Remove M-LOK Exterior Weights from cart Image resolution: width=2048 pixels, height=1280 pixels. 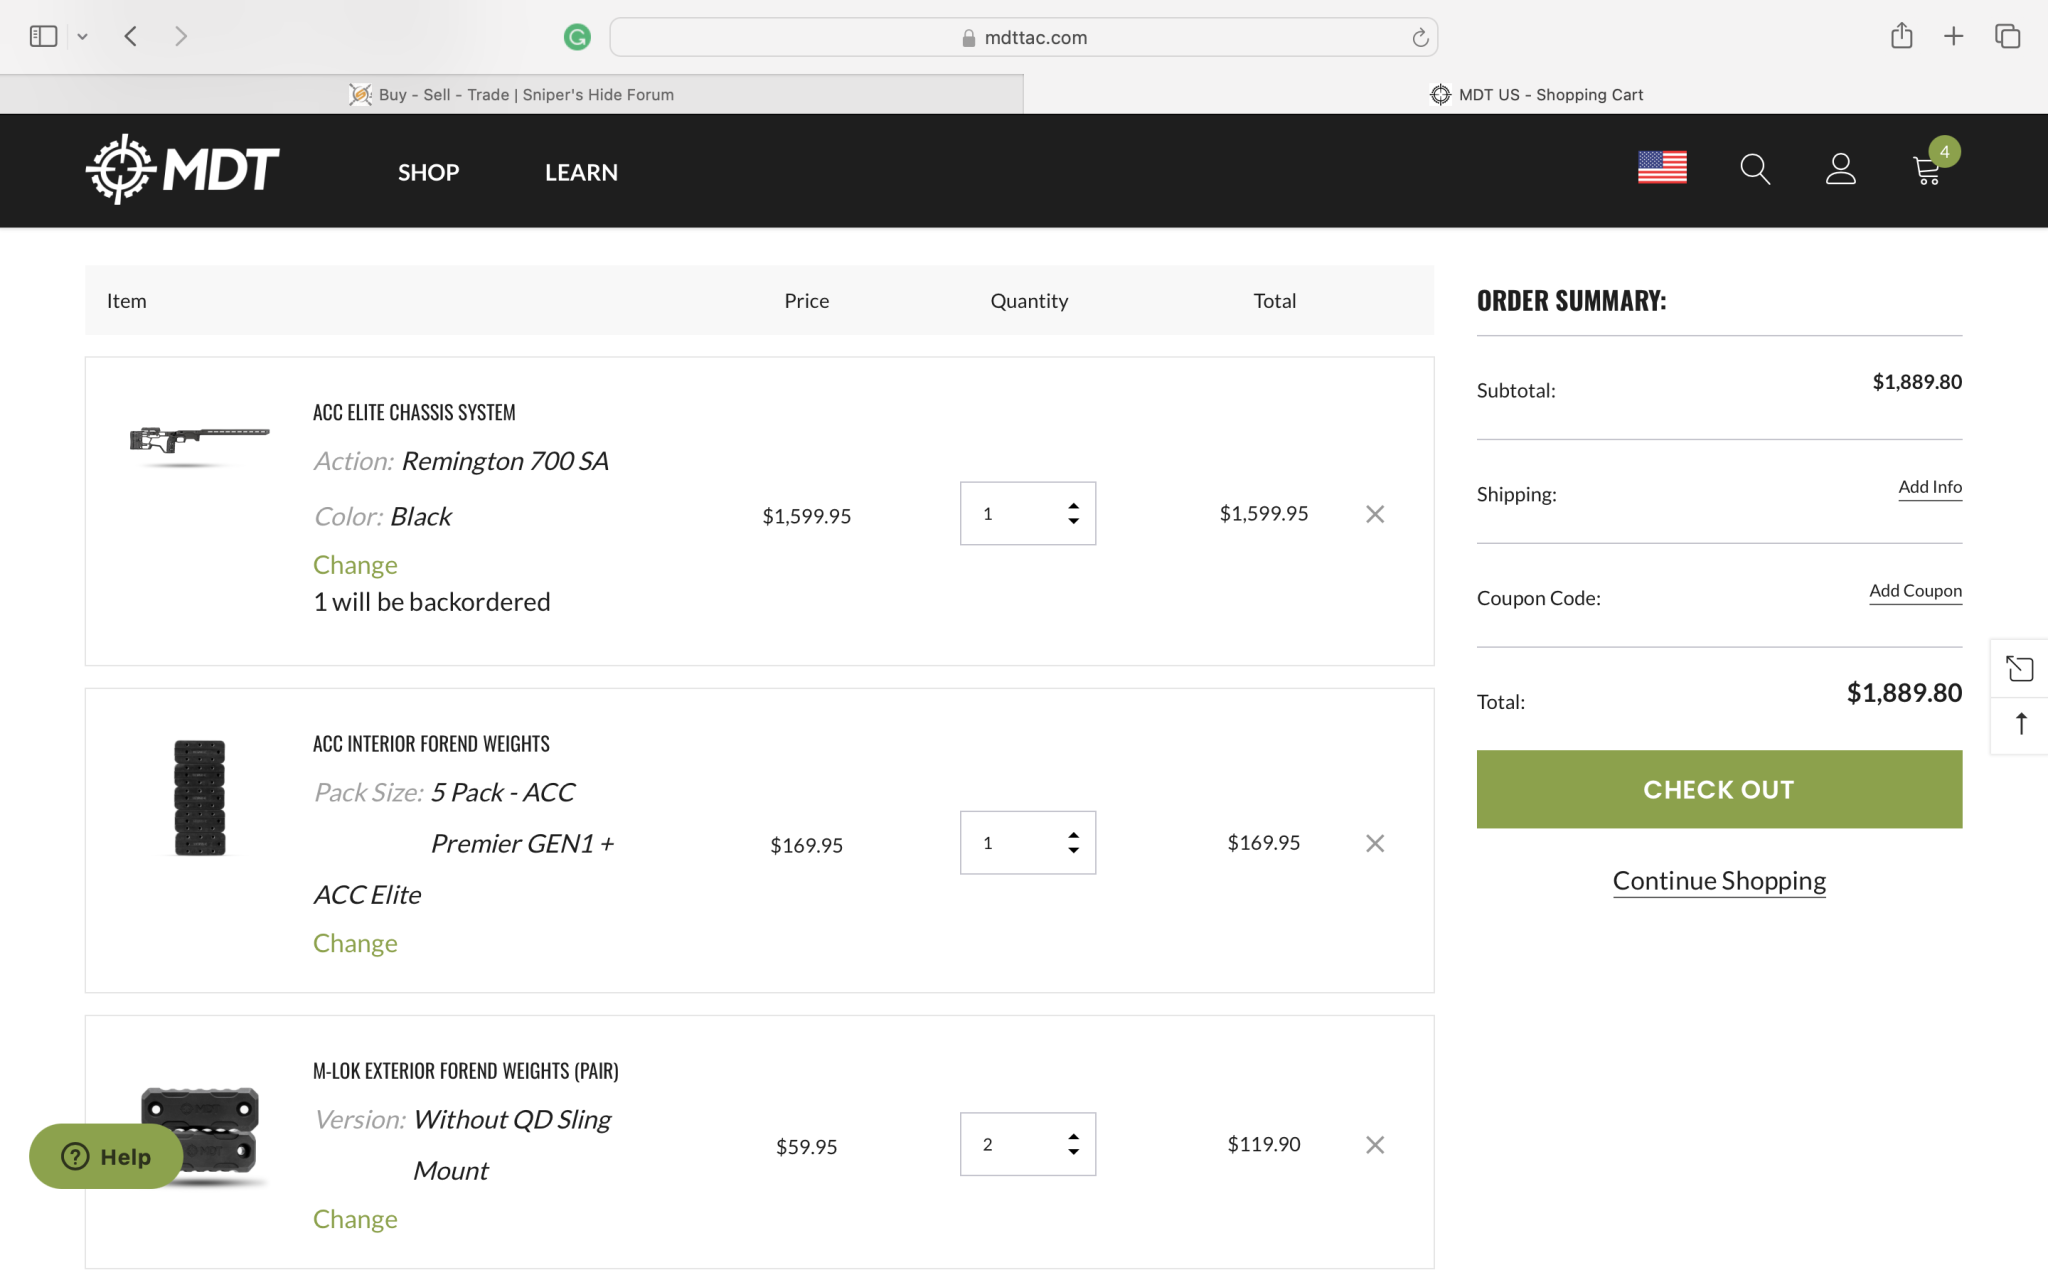pyautogui.click(x=1375, y=1145)
